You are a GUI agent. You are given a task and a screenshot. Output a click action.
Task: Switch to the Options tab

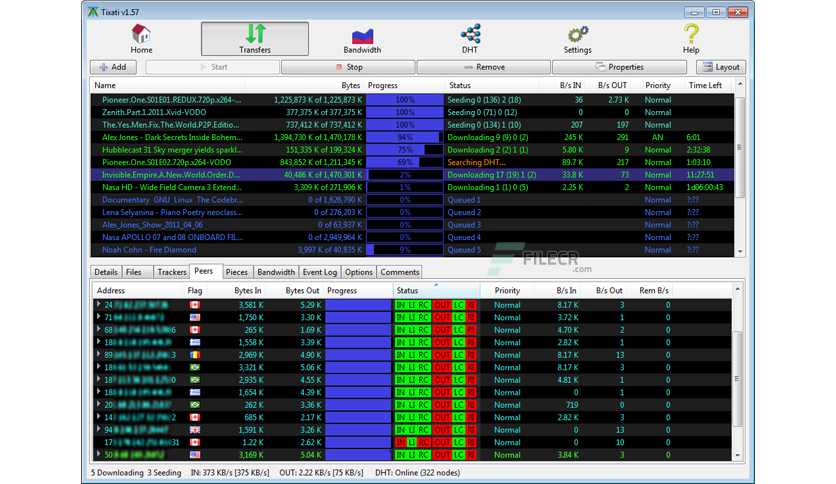[x=358, y=272]
